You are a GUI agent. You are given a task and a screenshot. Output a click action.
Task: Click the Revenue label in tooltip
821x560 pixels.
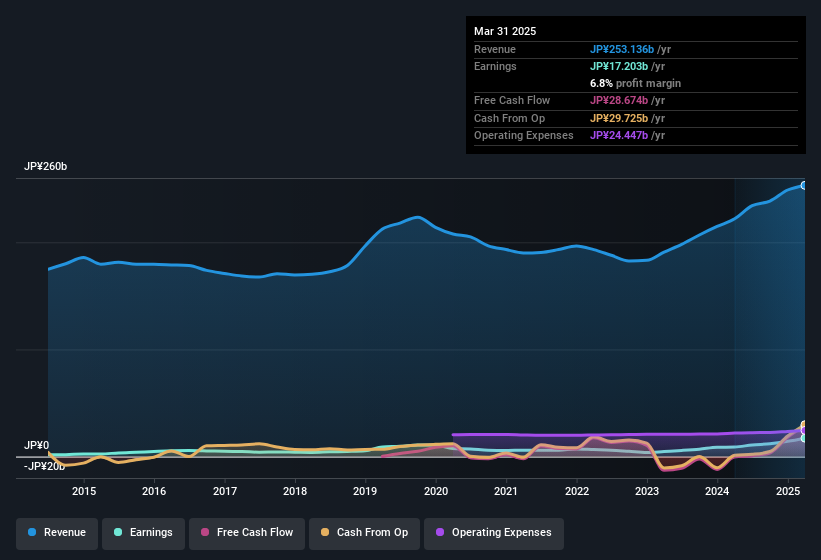tap(495, 49)
